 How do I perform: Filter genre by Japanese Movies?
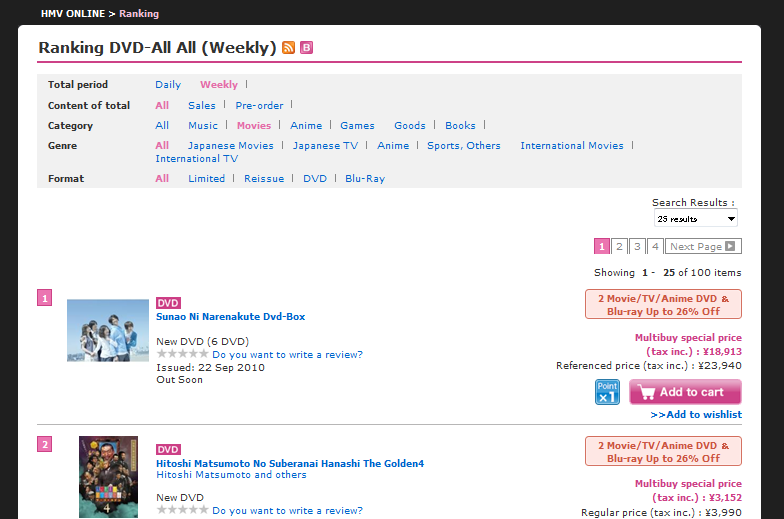(x=231, y=146)
